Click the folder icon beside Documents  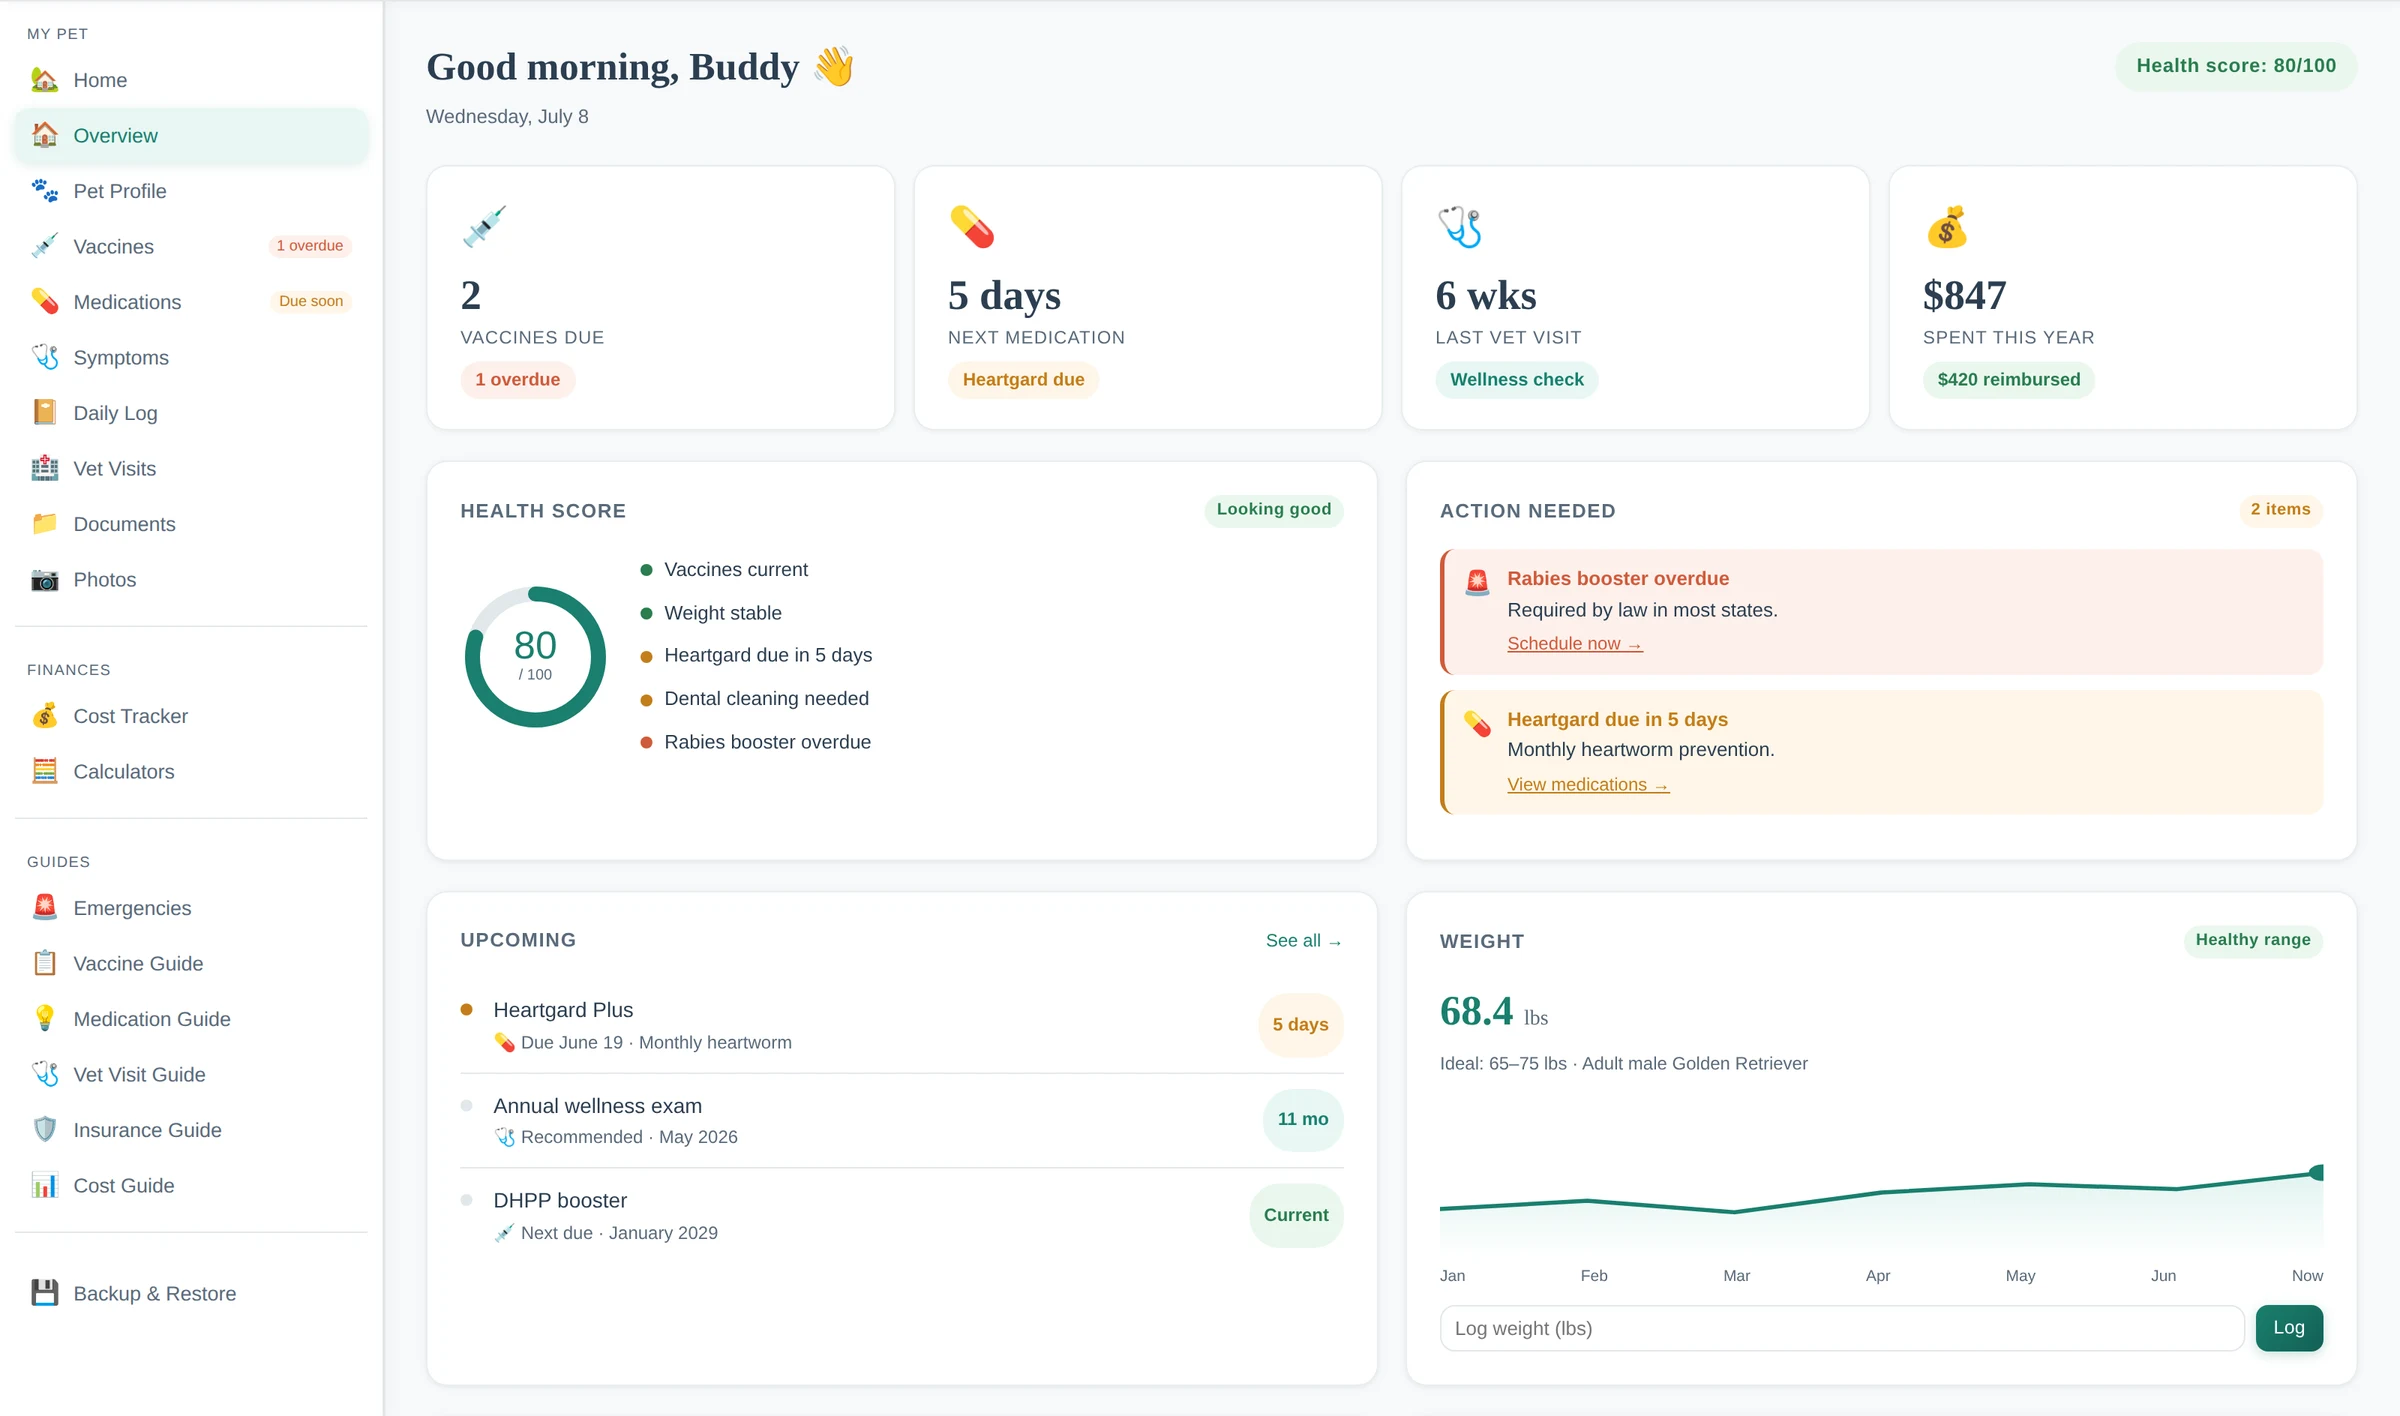click(44, 524)
